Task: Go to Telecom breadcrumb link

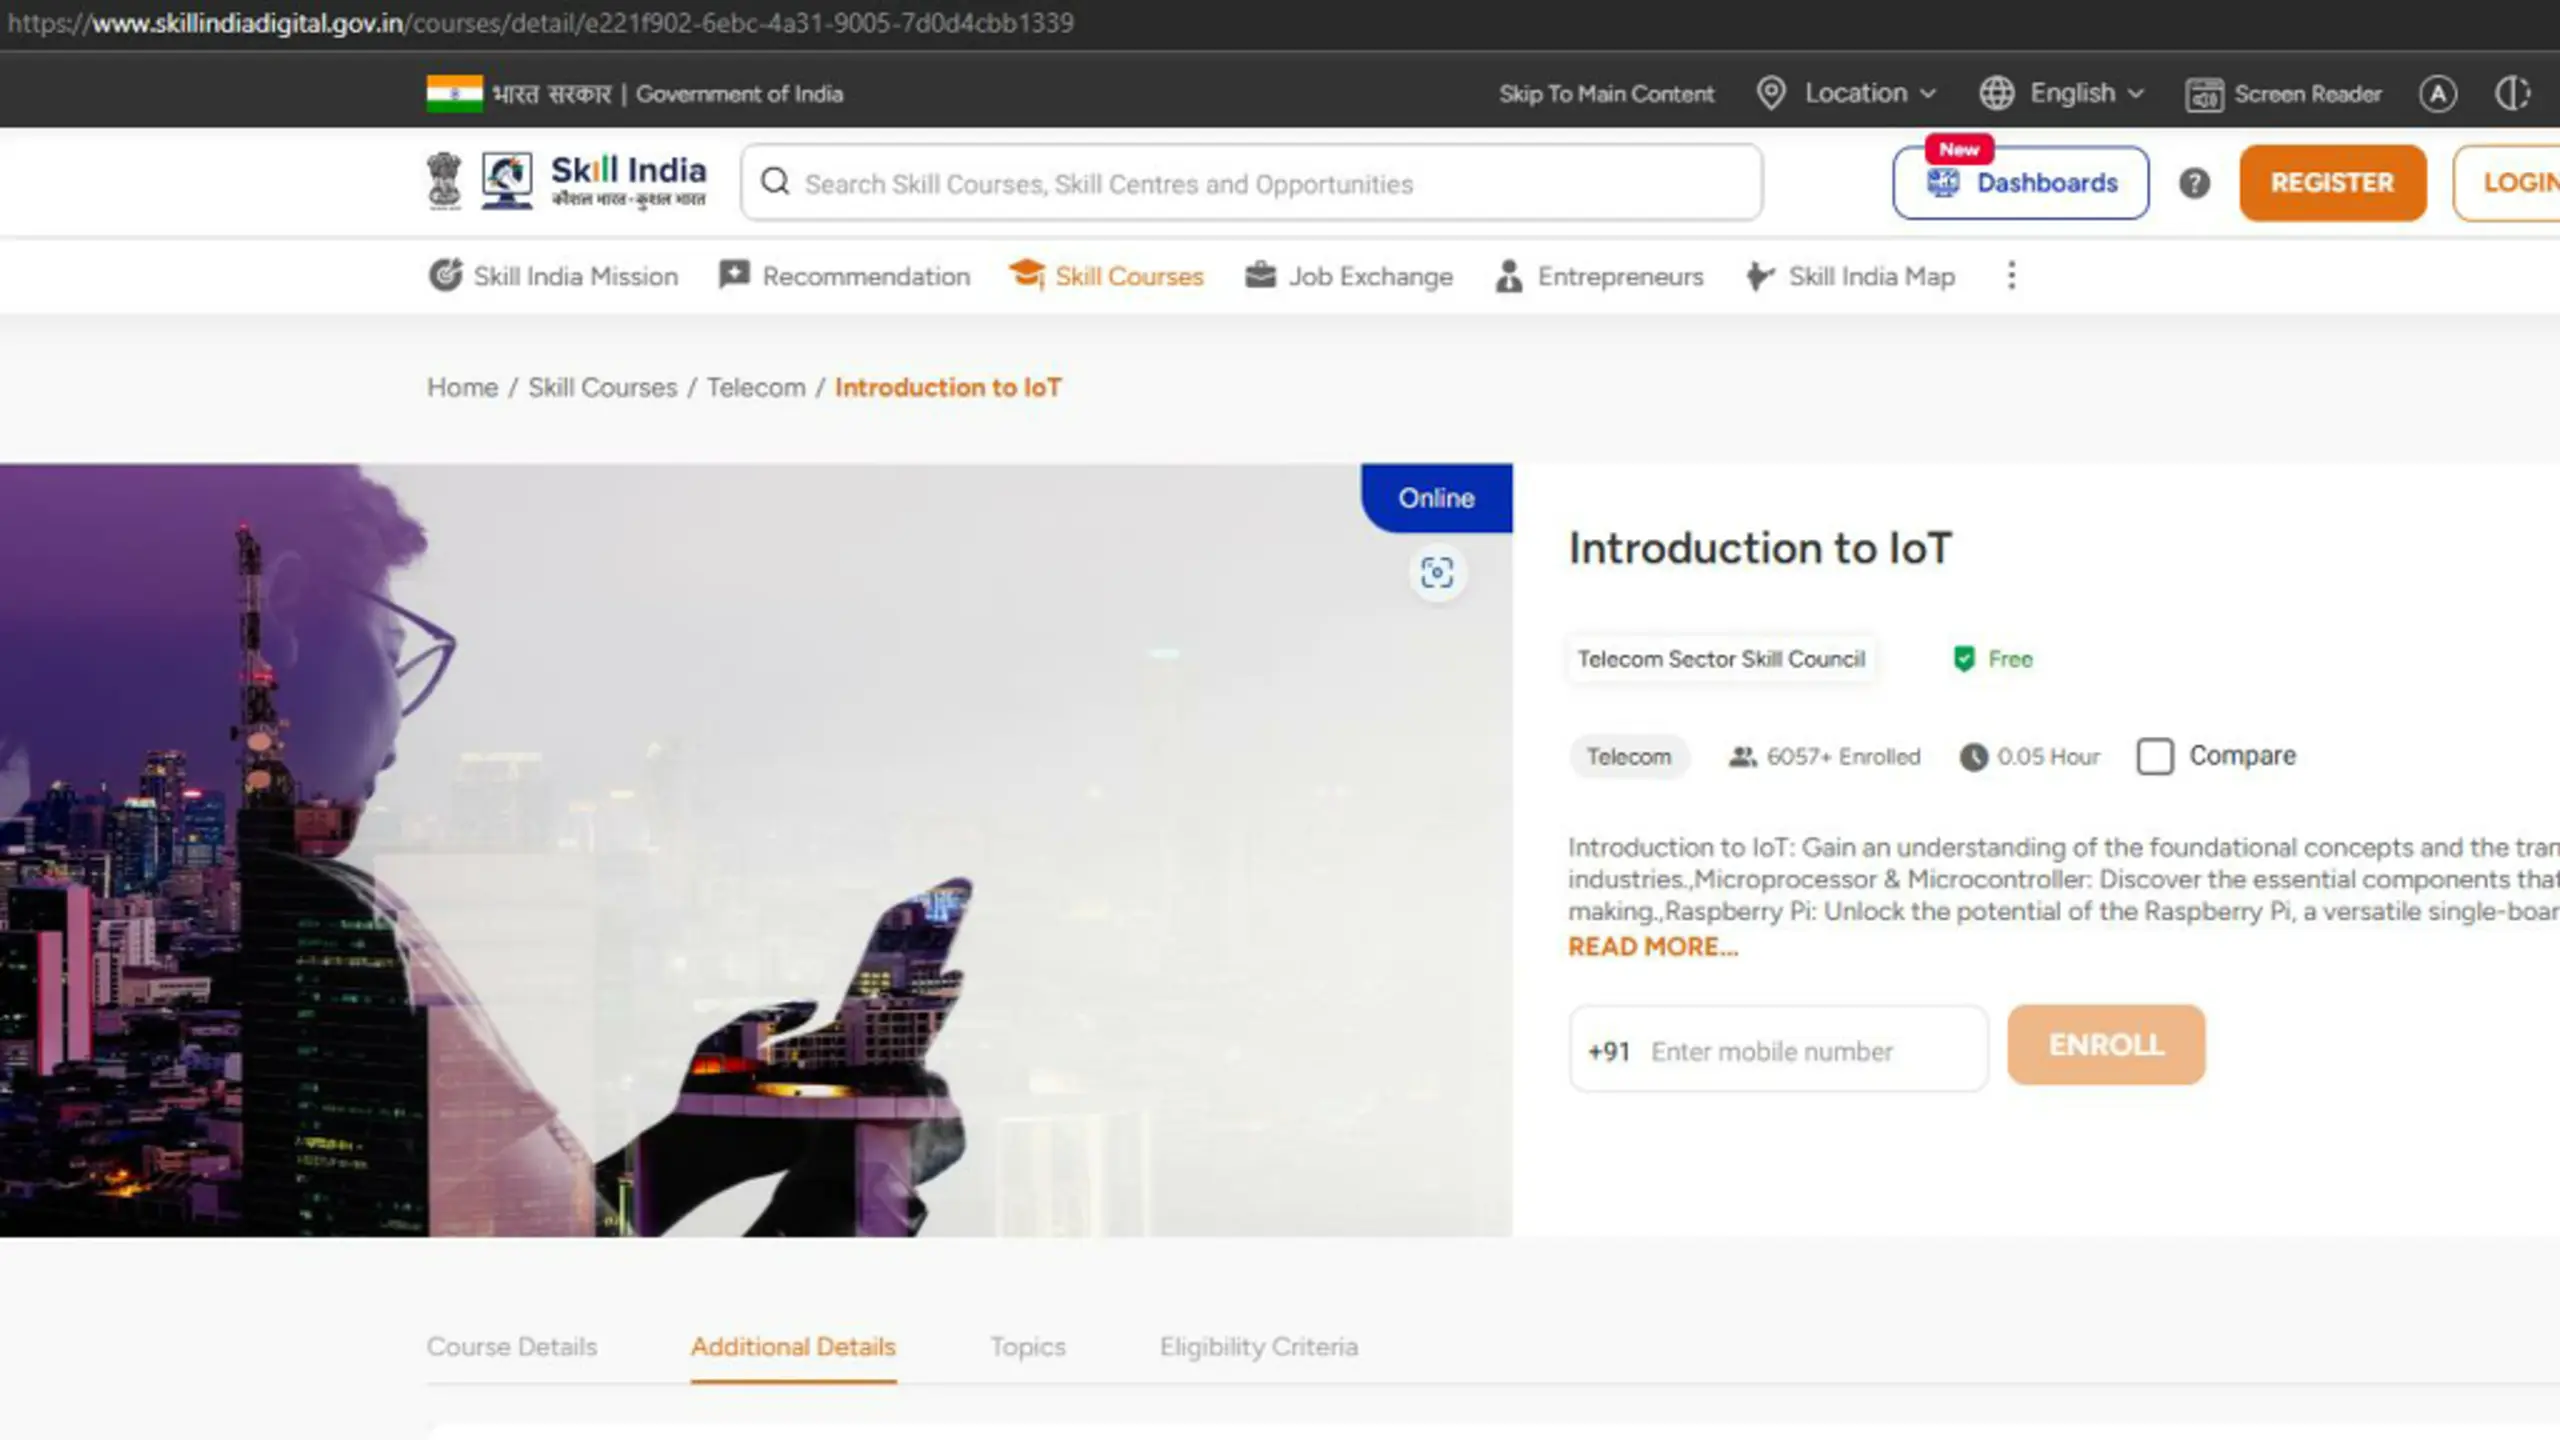Action: 756,388
